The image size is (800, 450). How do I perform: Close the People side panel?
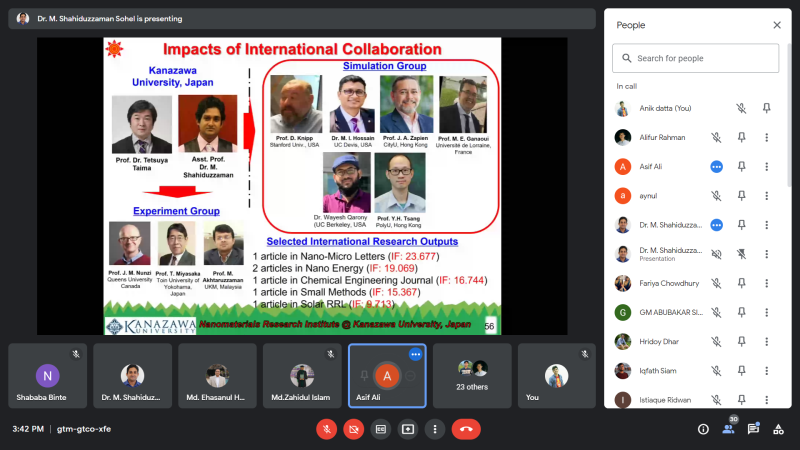coord(777,25)
